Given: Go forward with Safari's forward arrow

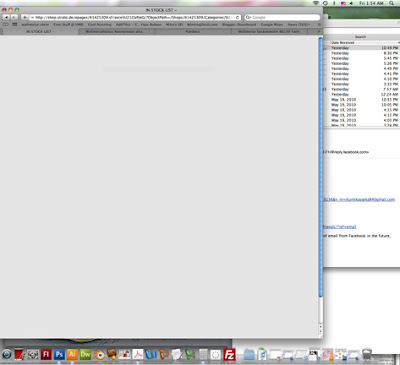Looking at the screenshot, I should [x=14, y=17].
